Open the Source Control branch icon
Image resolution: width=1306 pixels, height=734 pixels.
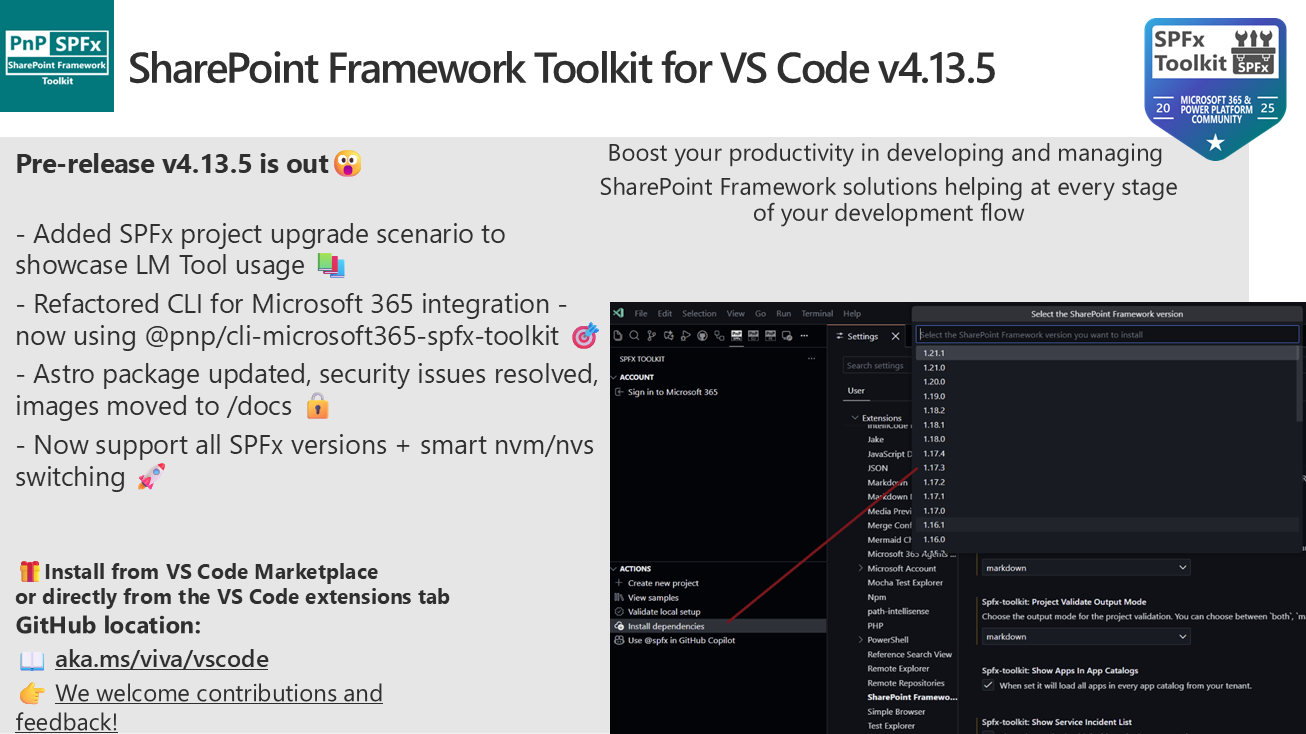pyautogui.click(x=652, y=336)
